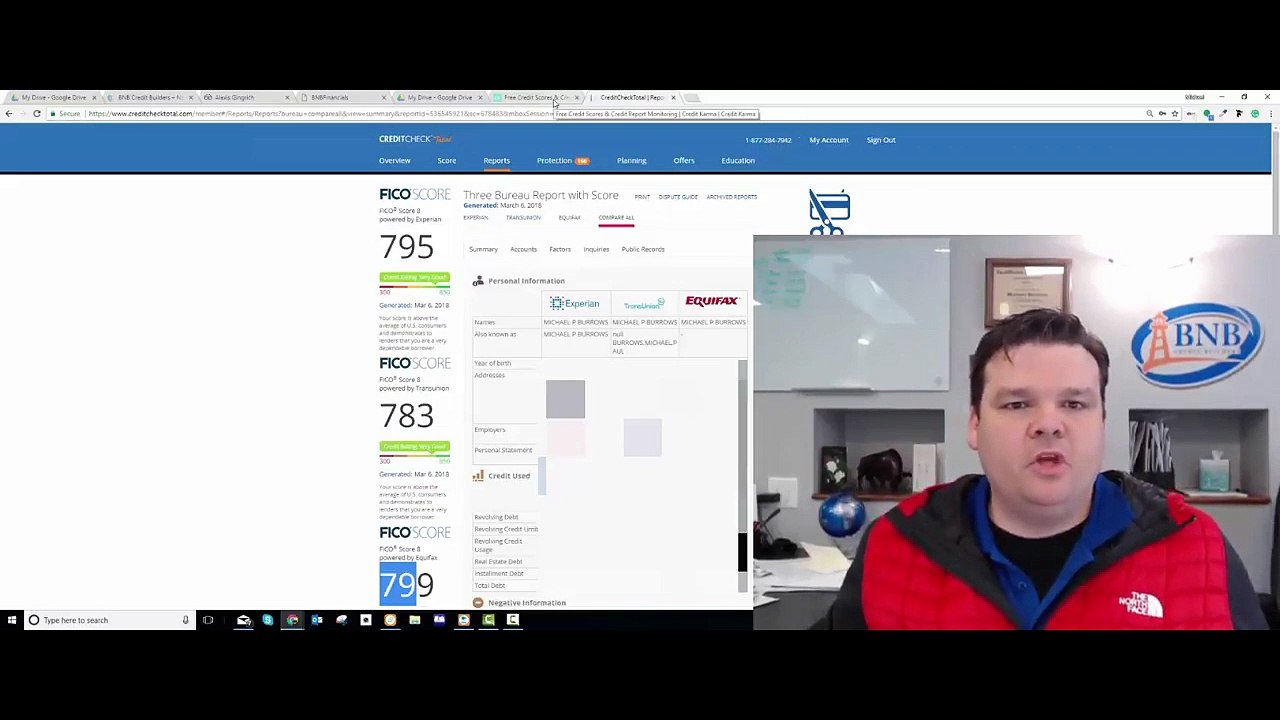Open the Windows Start menu

click(x=11, y=620)
